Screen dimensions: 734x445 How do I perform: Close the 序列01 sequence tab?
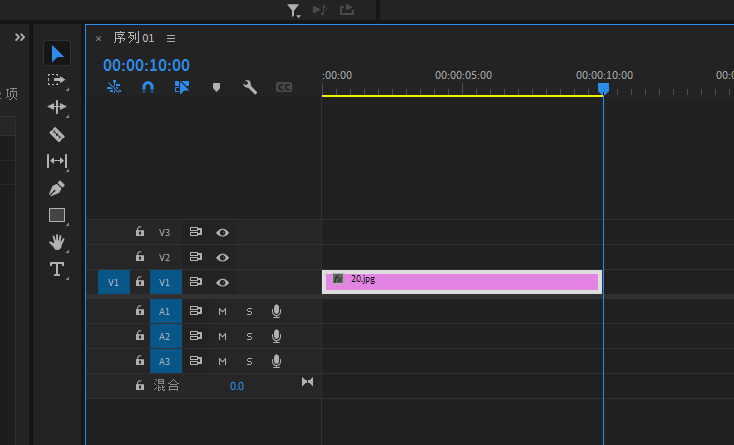click(98, 39)
